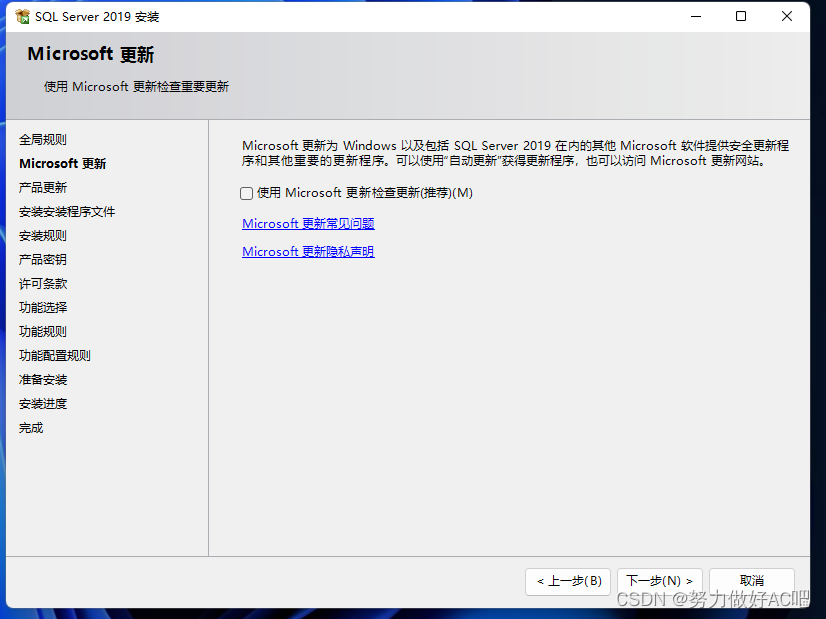Close the SQL Server 2019 setup window

pyautogui.click(x=786, y=16)
